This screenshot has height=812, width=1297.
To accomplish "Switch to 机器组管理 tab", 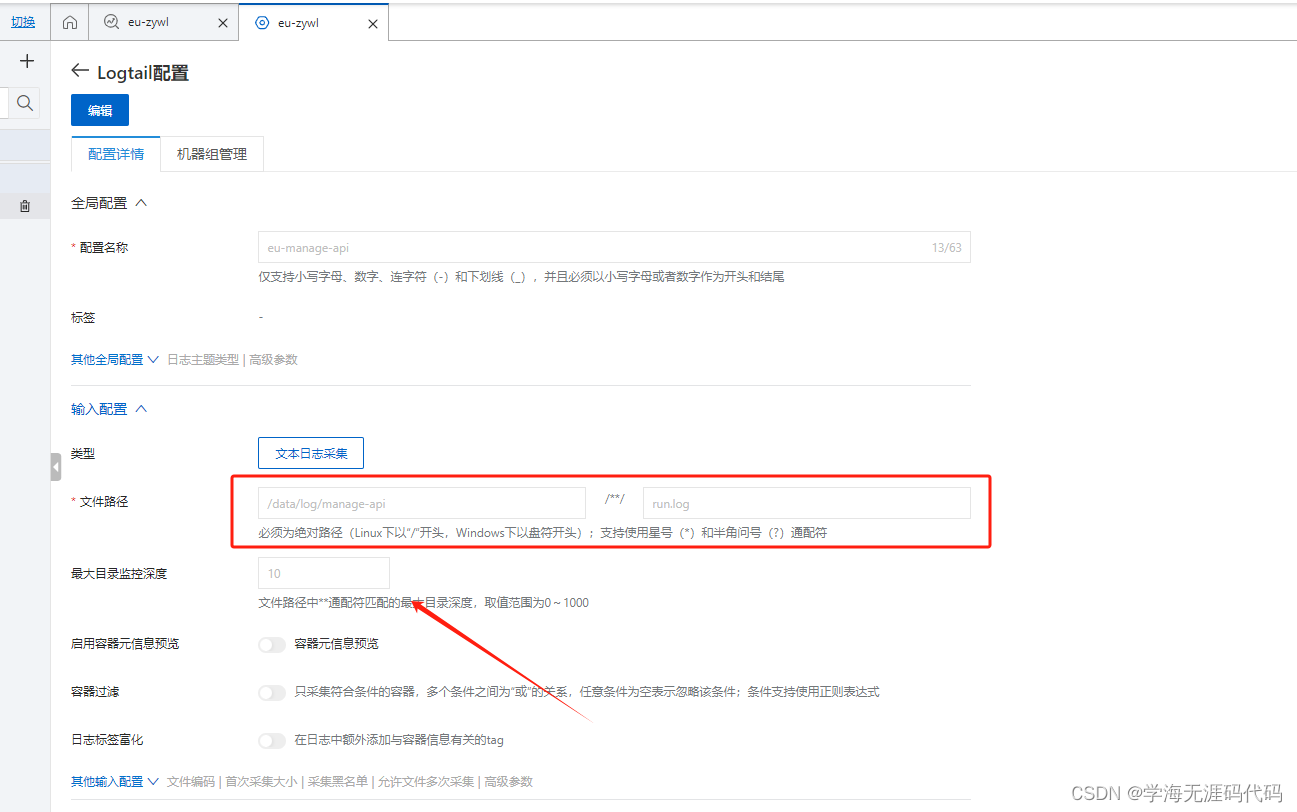I will (212, 154).
